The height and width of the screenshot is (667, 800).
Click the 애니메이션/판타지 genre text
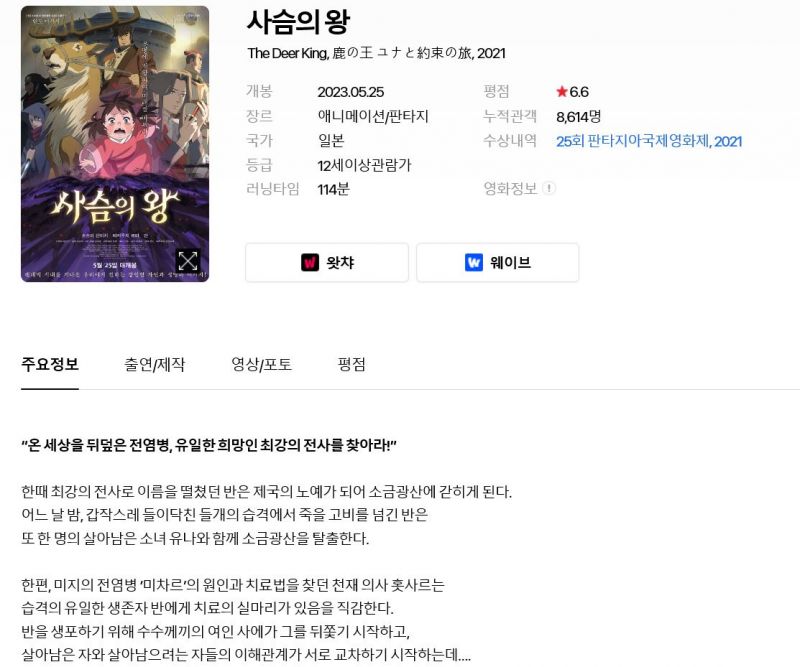[x=373, y=116]
